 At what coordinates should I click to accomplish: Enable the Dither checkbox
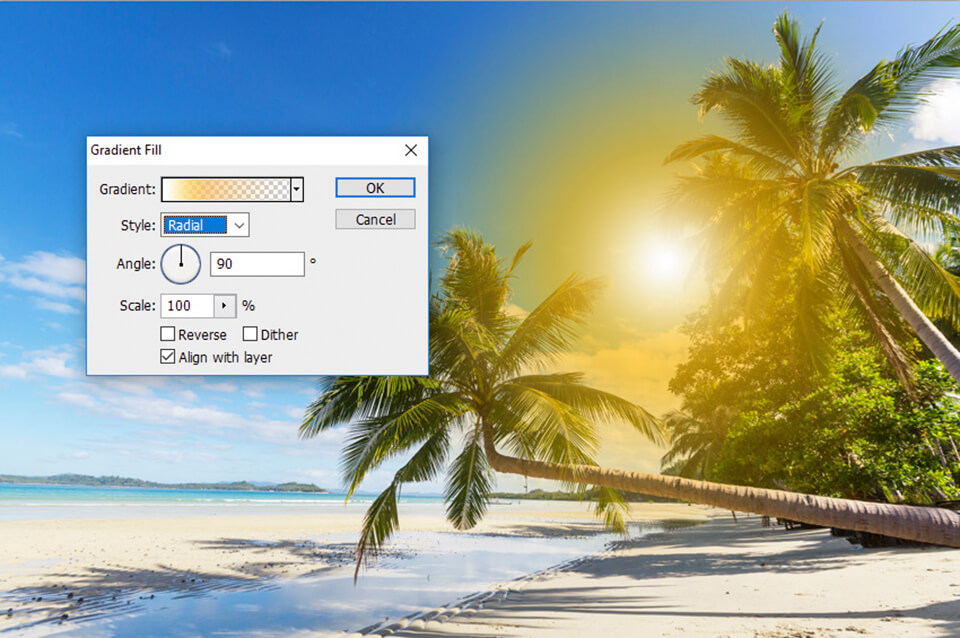coord(250,334)
